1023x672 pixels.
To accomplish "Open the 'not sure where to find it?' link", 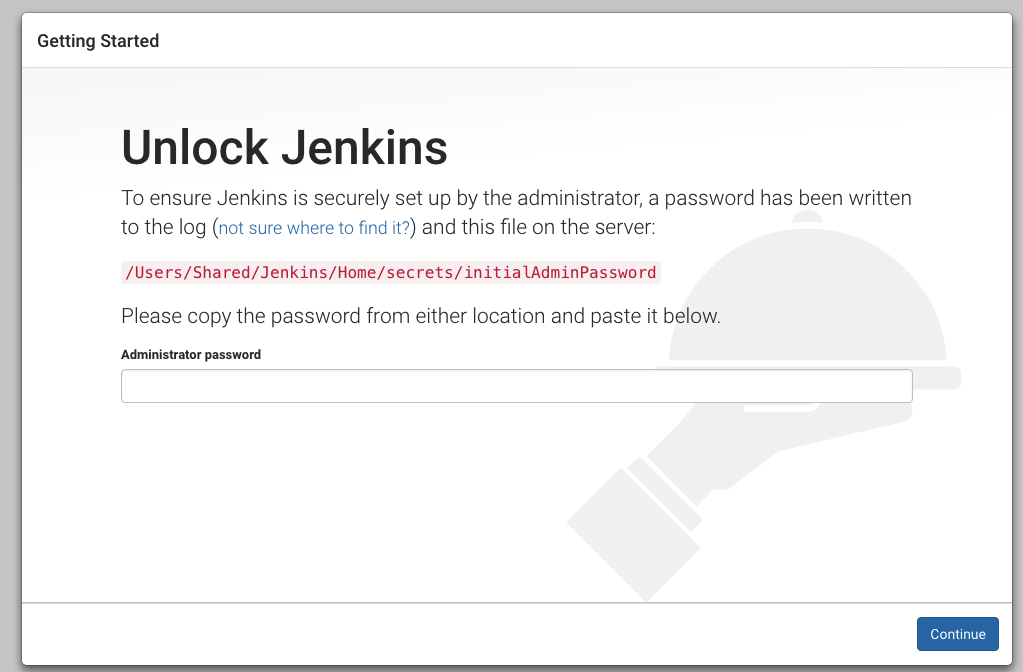I will tap(314, 228).
